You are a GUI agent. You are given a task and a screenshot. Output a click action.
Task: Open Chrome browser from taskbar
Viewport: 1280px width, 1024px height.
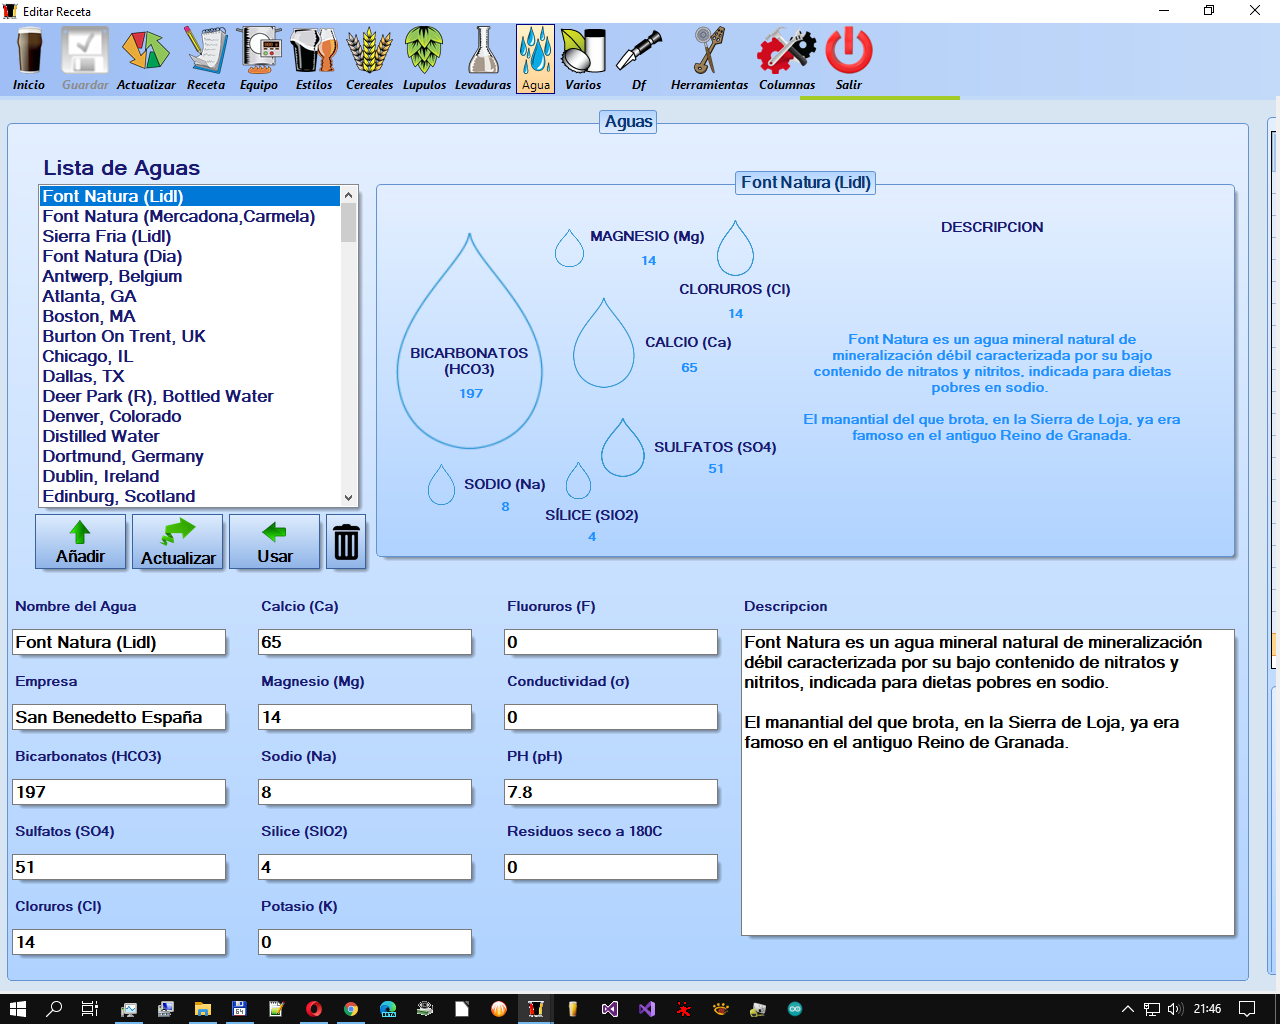click(351, 1008)
